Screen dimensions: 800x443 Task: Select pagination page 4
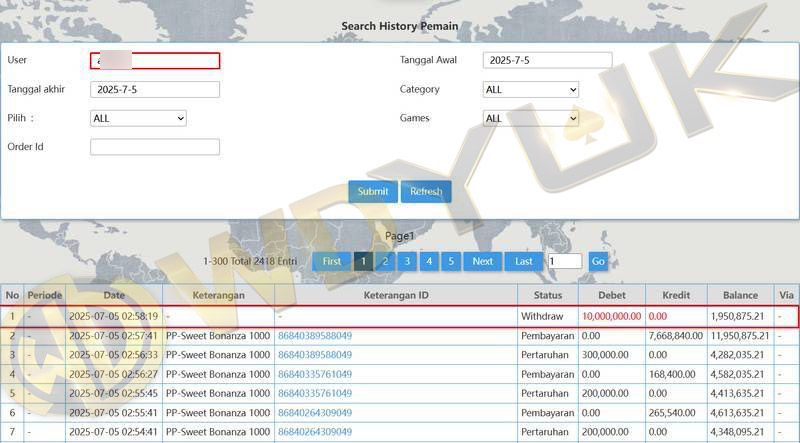pos(429,261)
